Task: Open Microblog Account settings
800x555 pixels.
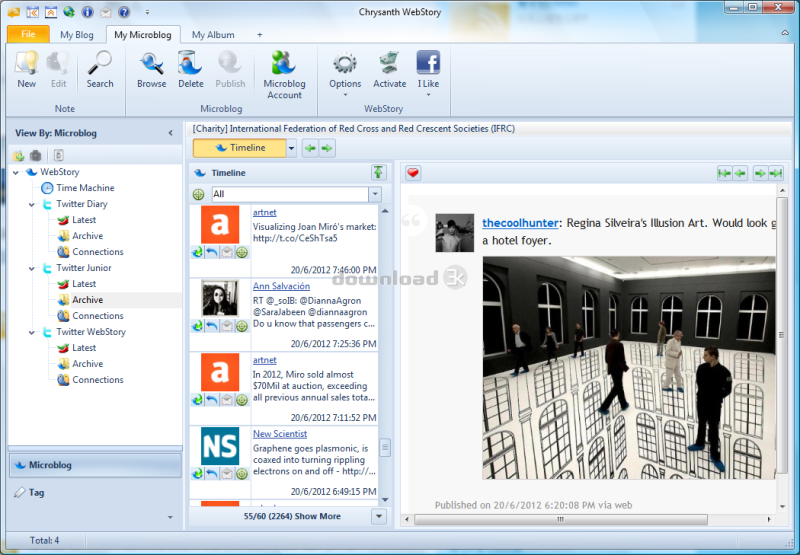Action: [x=284, y=75]
